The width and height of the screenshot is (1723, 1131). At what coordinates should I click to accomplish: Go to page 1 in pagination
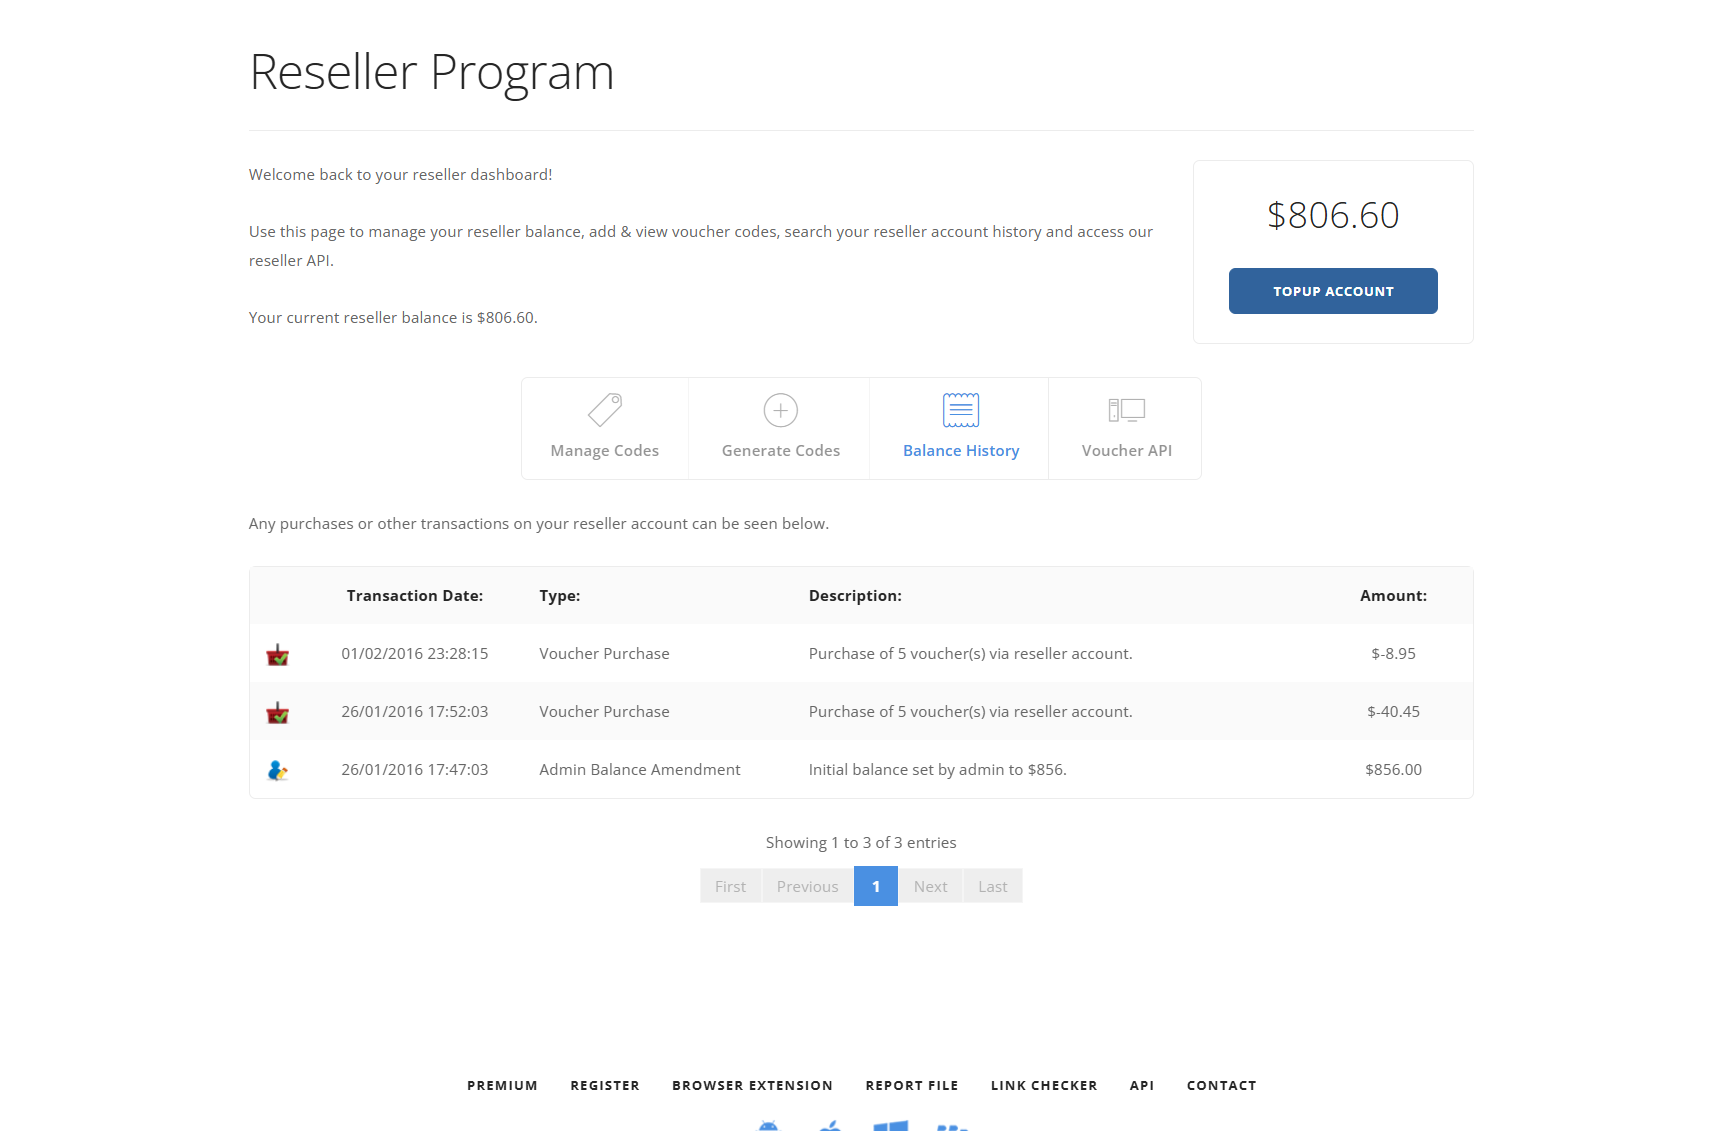tap(876, 887)
